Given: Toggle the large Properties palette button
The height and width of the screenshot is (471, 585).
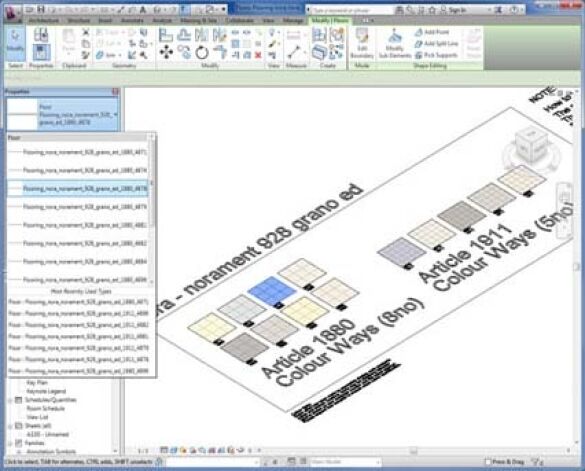Looking at the screenshot, I should pos(41,53).
